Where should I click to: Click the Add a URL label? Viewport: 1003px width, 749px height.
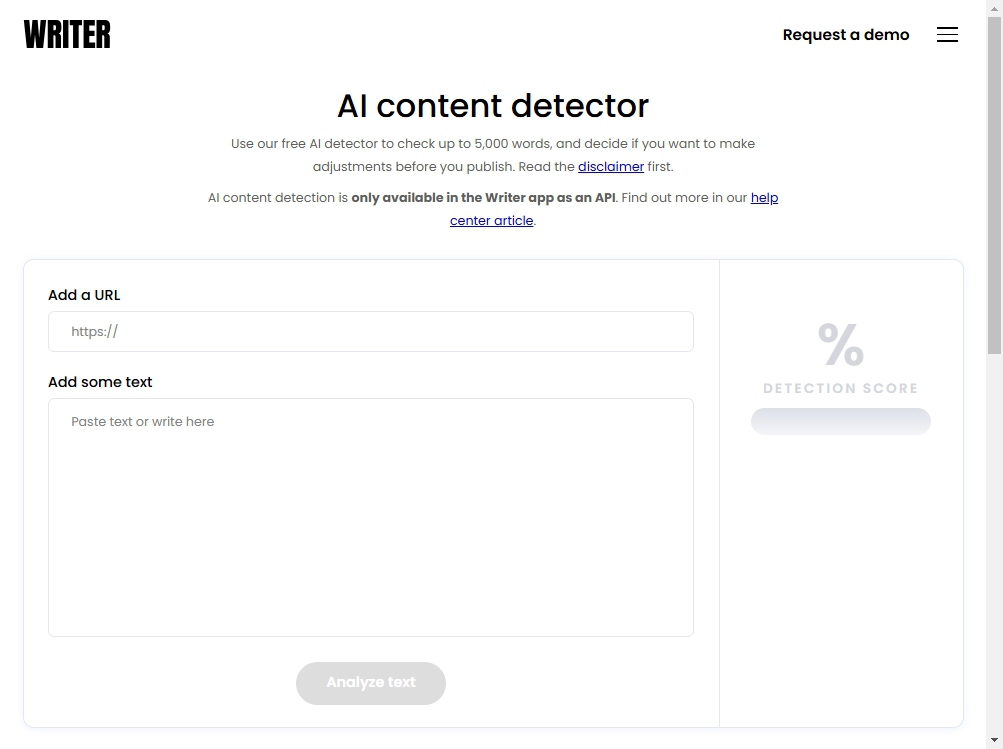[84, 295]
